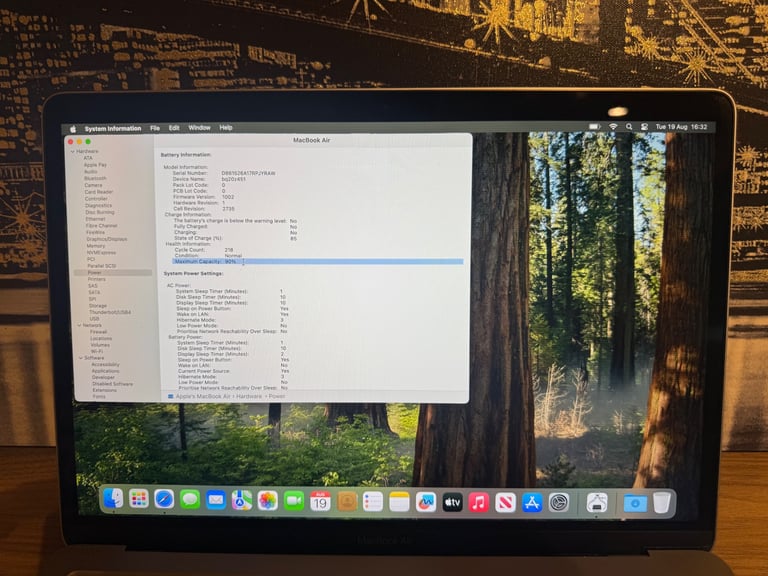
Task: Open Contacts from the Dock
Action: pos(347,502)
